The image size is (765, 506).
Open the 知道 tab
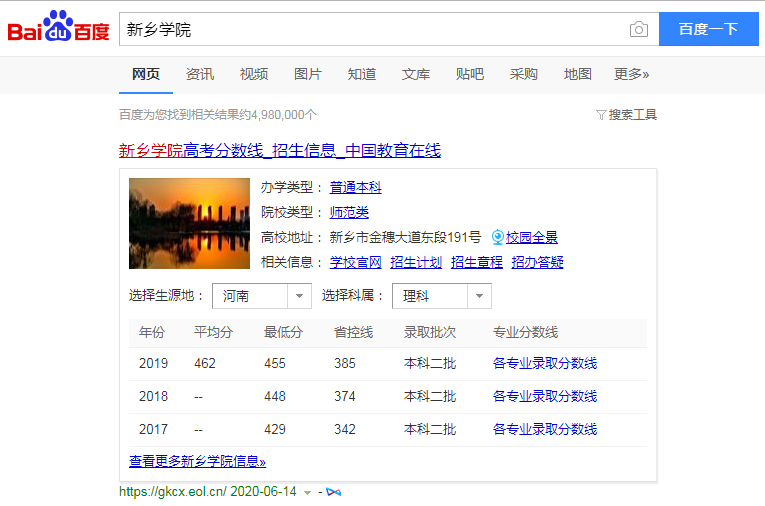tap(362, 74)
